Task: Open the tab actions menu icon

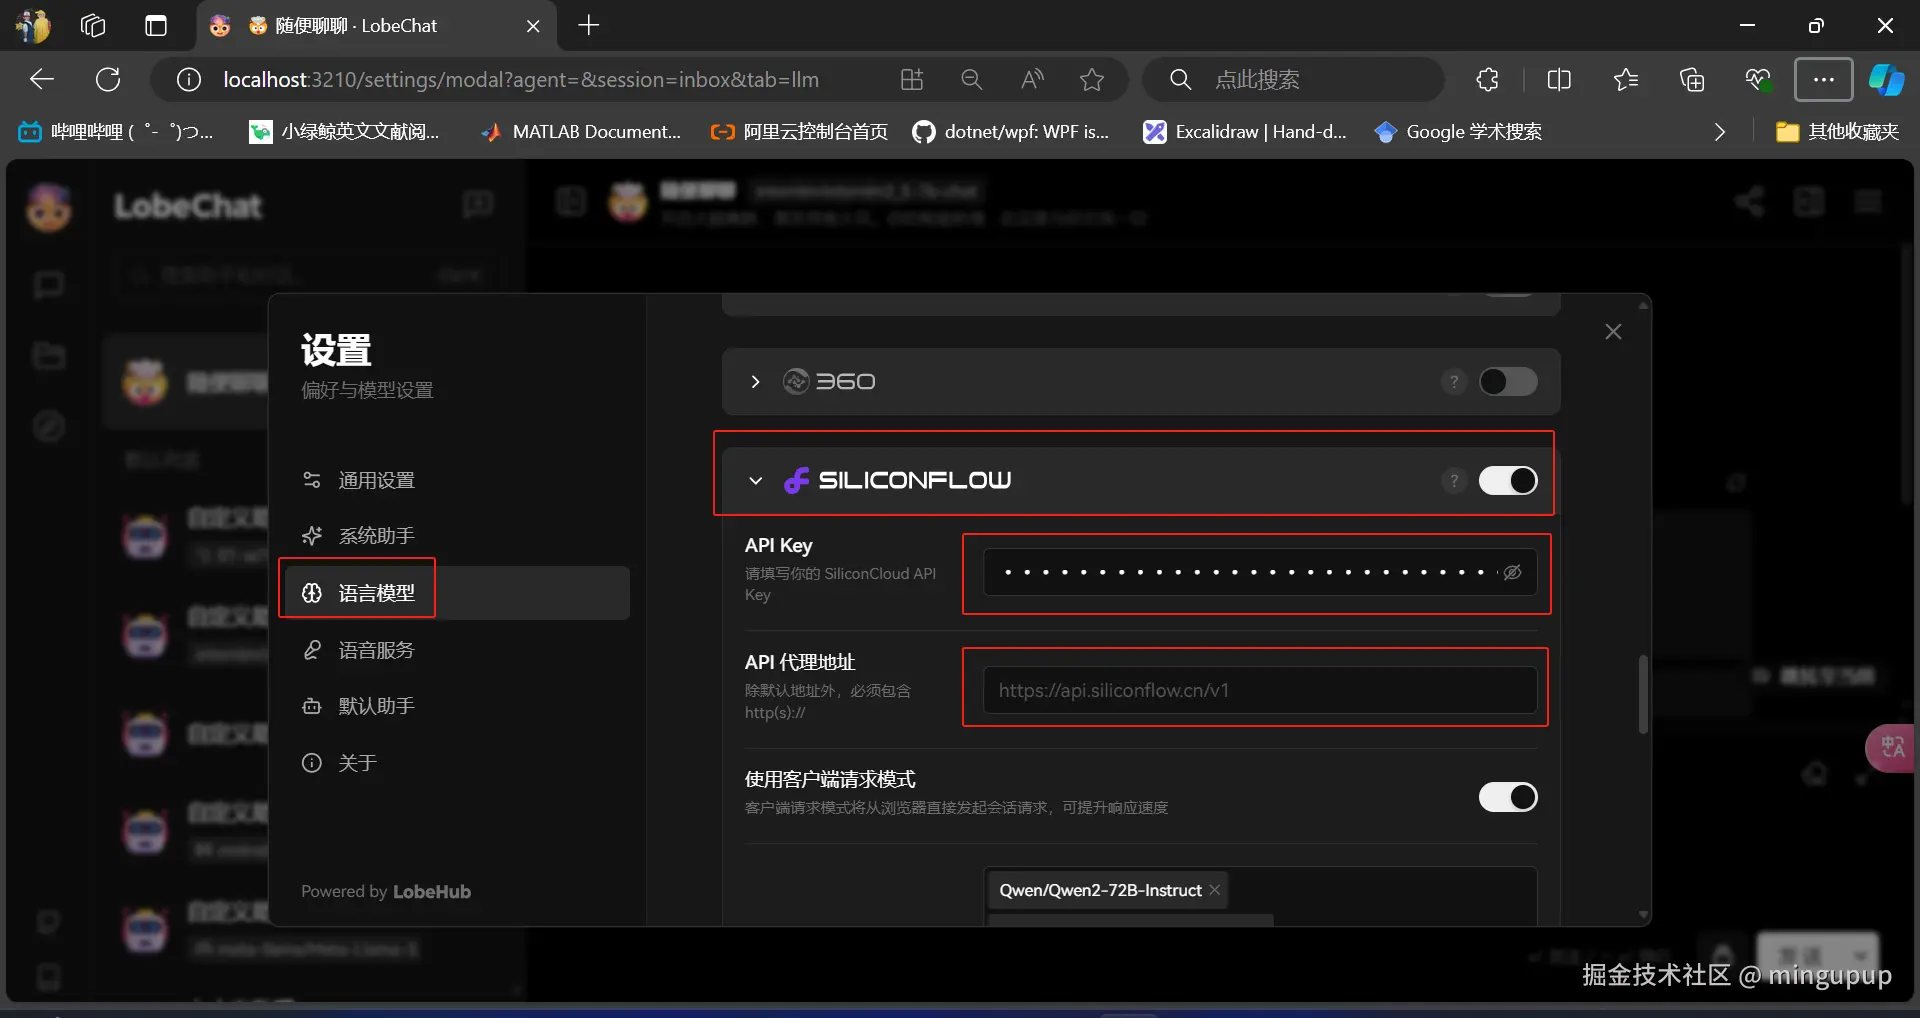Action: pos(156,25)
